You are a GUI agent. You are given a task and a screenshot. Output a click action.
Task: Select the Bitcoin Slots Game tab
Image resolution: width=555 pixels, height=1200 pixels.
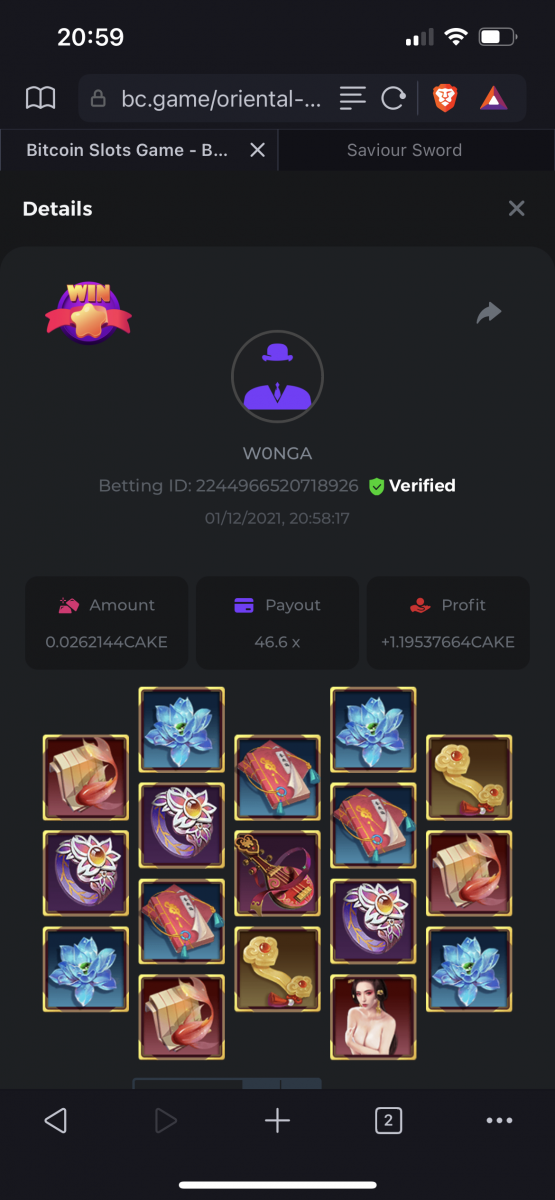pyautogui.click(x=126, y=150)
